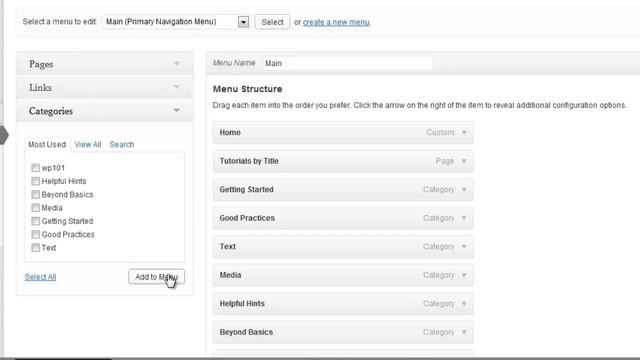
Task: Click the Beyond Basics menu item title
Action: point(246,332)
